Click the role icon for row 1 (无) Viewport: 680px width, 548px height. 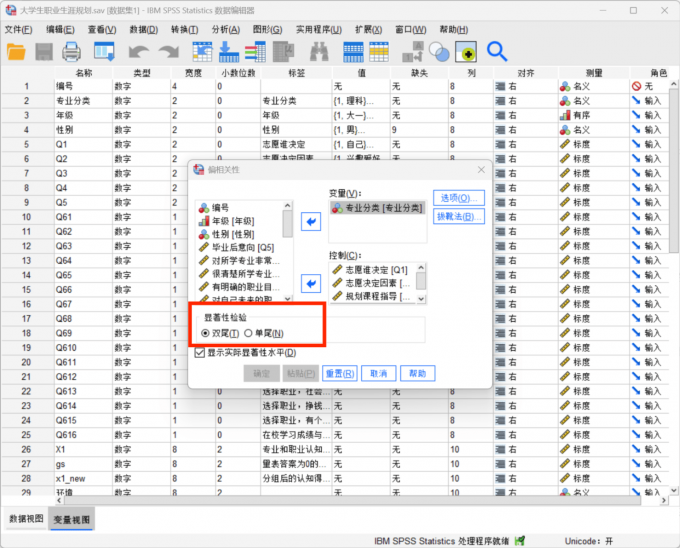coord(636,86)
